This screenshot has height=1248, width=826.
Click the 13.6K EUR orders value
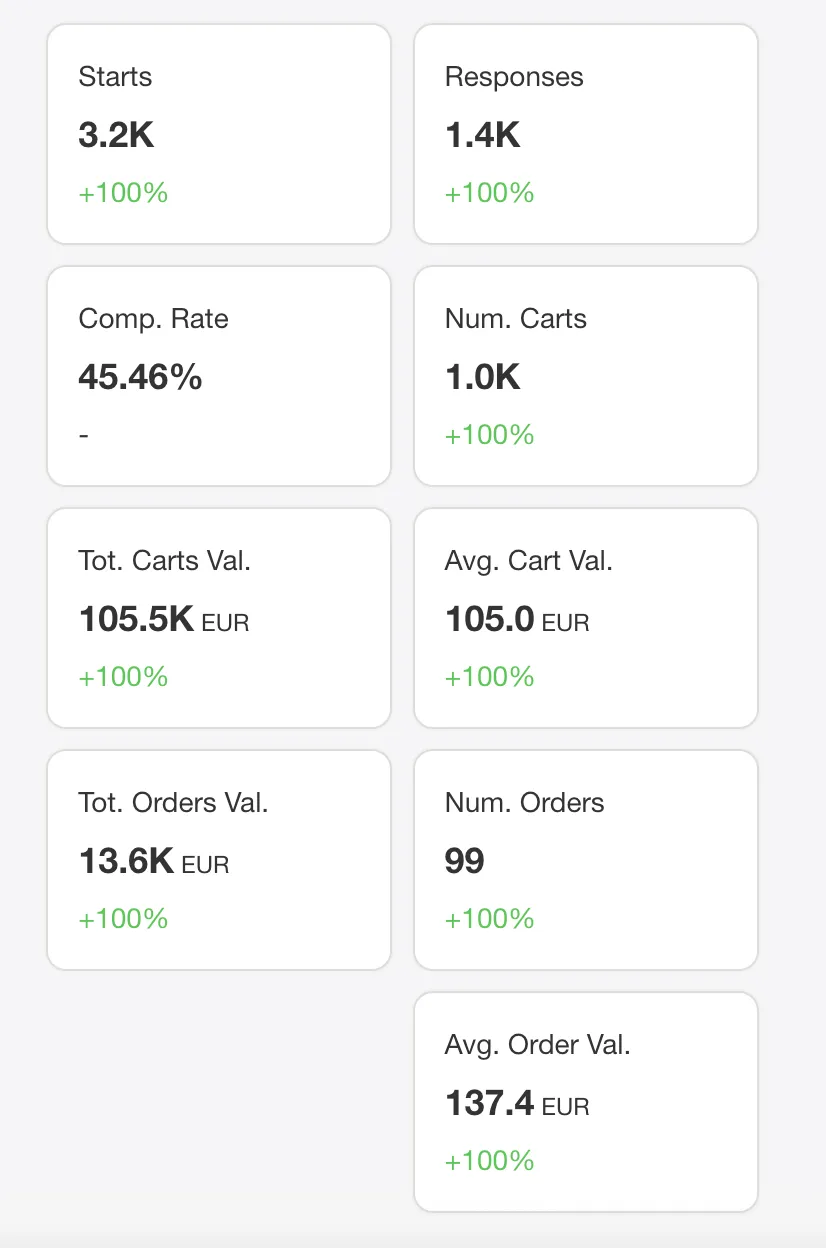click(153, 862)
